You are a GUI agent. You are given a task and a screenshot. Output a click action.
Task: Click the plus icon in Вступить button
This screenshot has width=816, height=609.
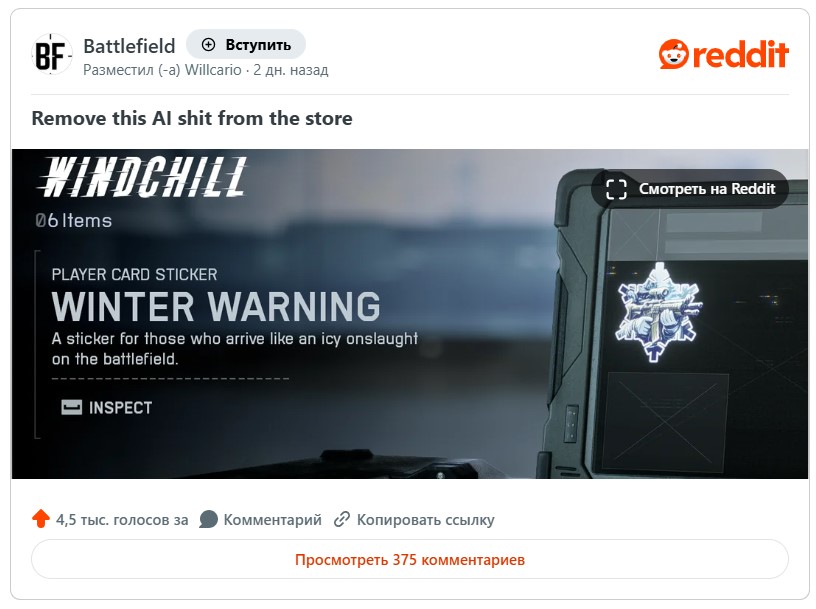208,45
